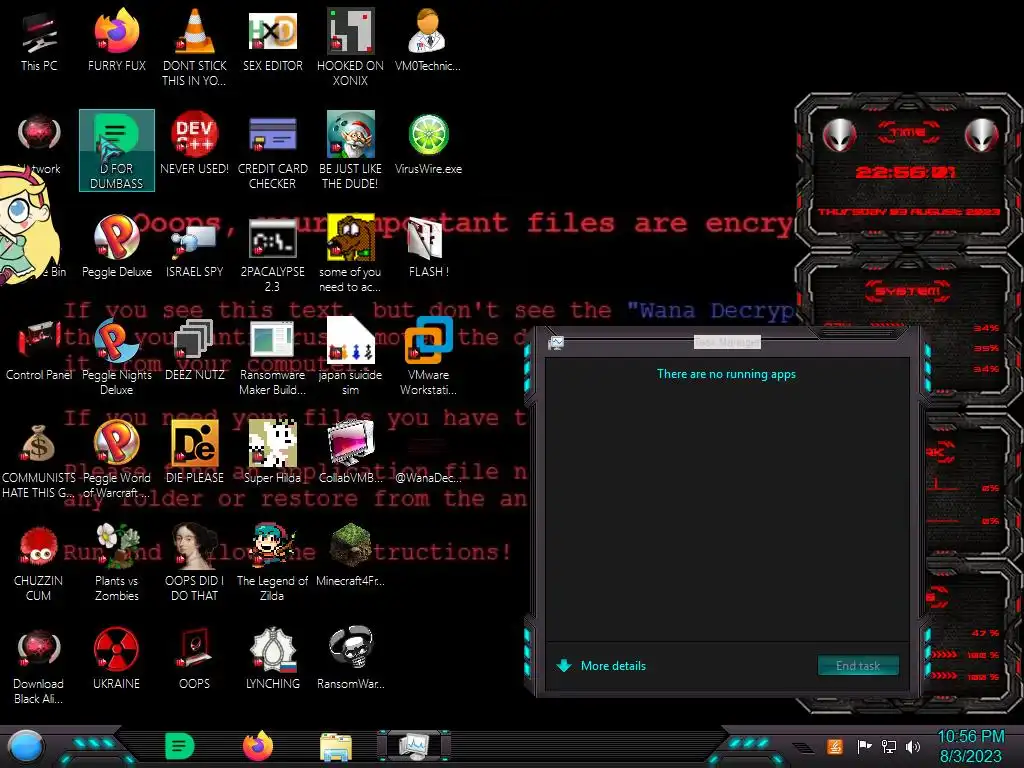Open the network tray icon
1024x768 pixels.
889,746
